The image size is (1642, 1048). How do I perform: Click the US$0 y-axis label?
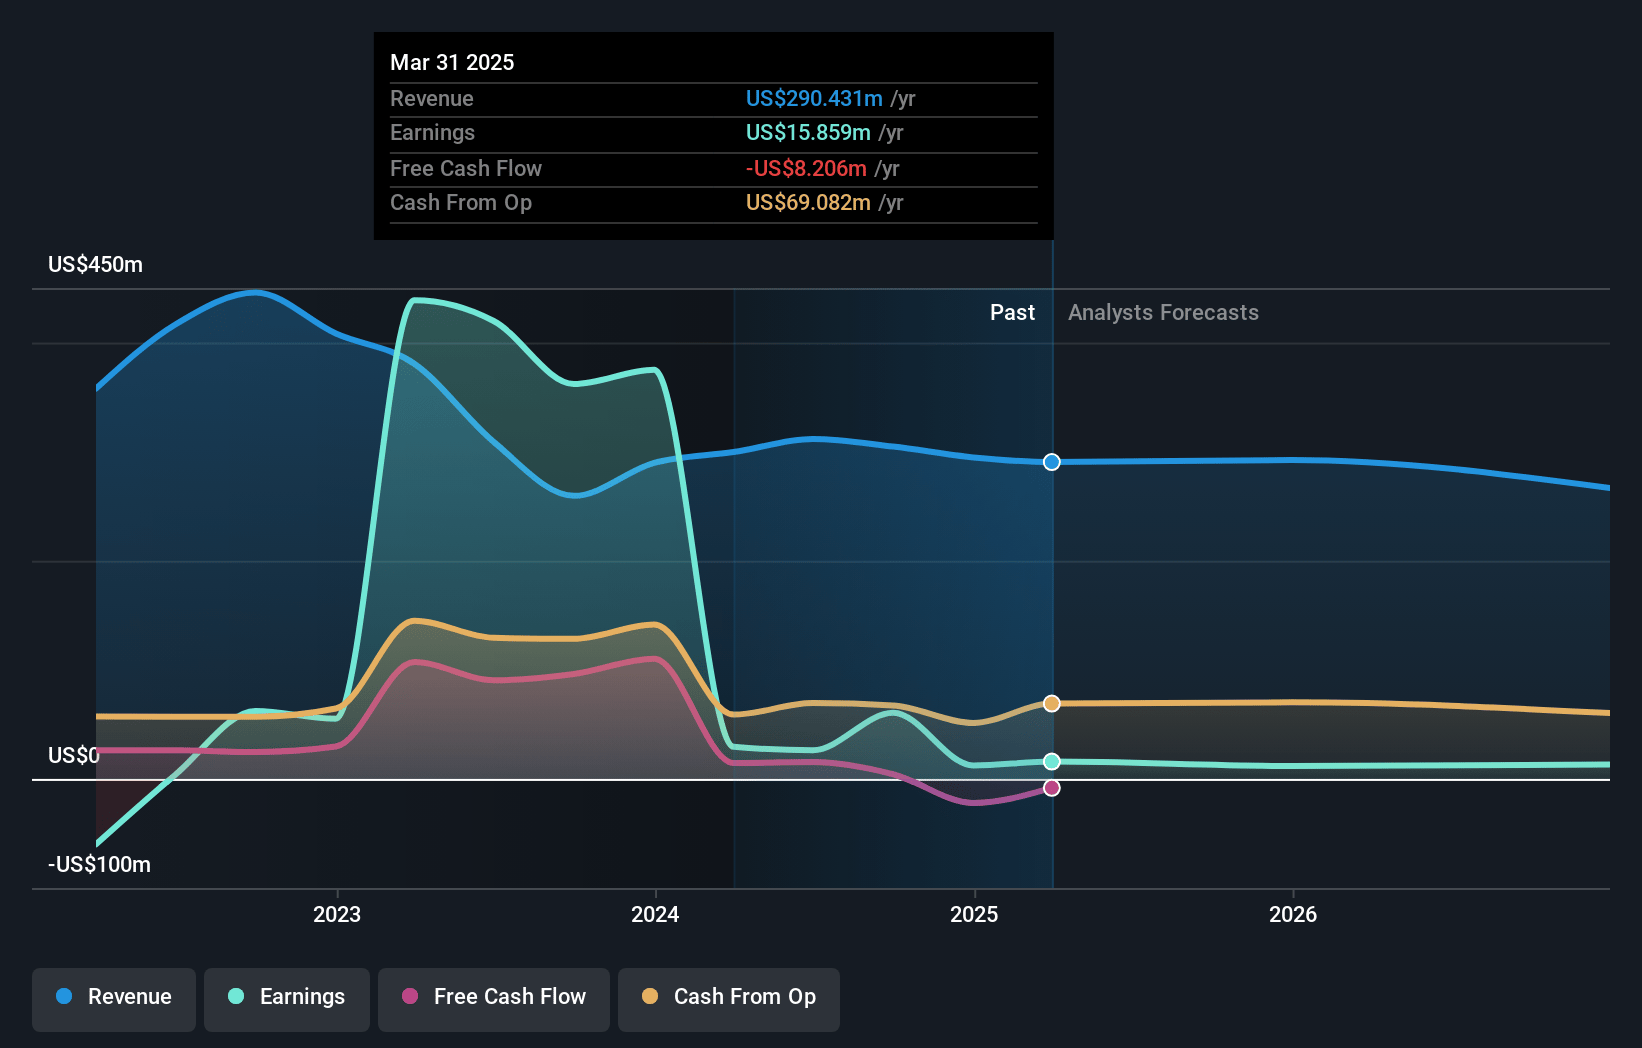coord(74,755)
